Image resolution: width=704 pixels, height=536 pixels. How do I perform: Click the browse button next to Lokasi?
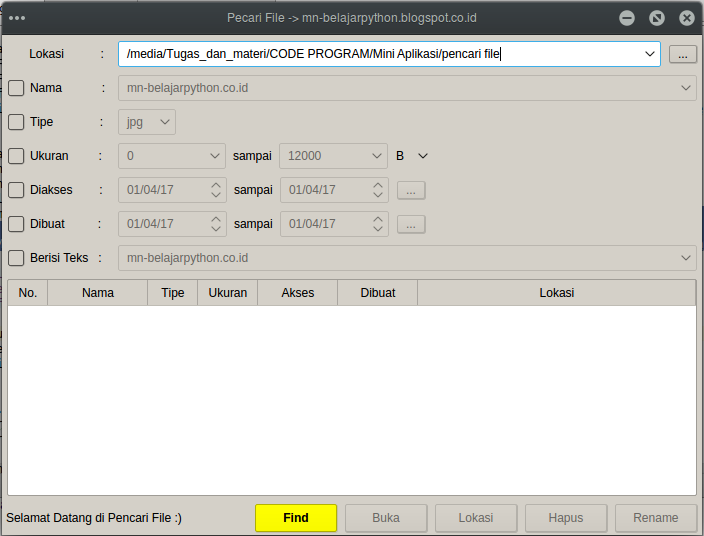point(683,54)
